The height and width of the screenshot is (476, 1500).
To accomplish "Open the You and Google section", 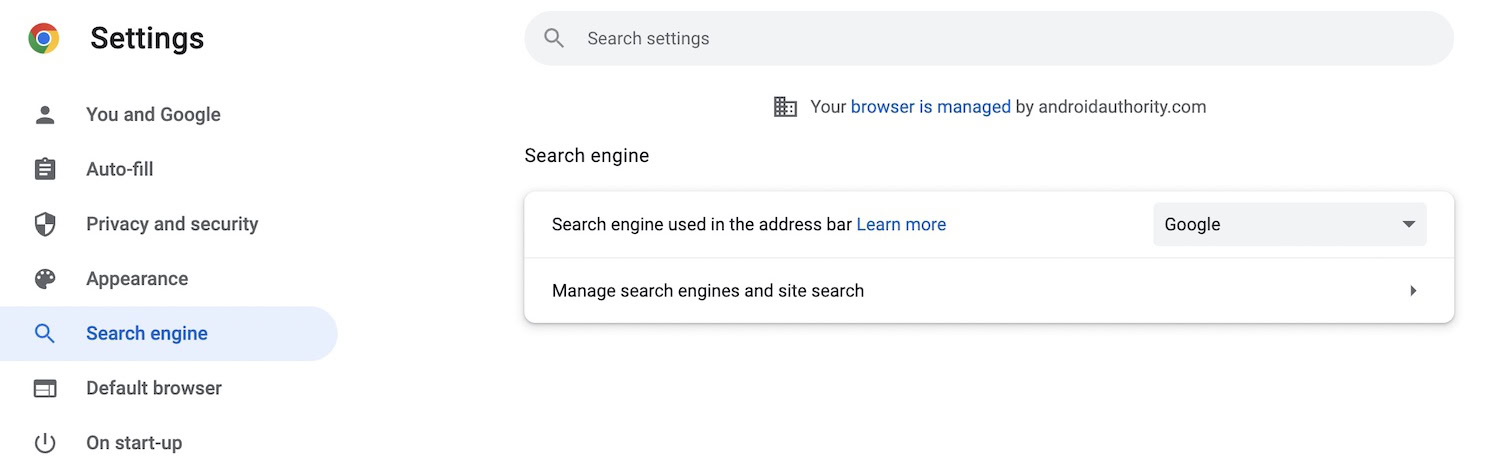I will 153,115.
